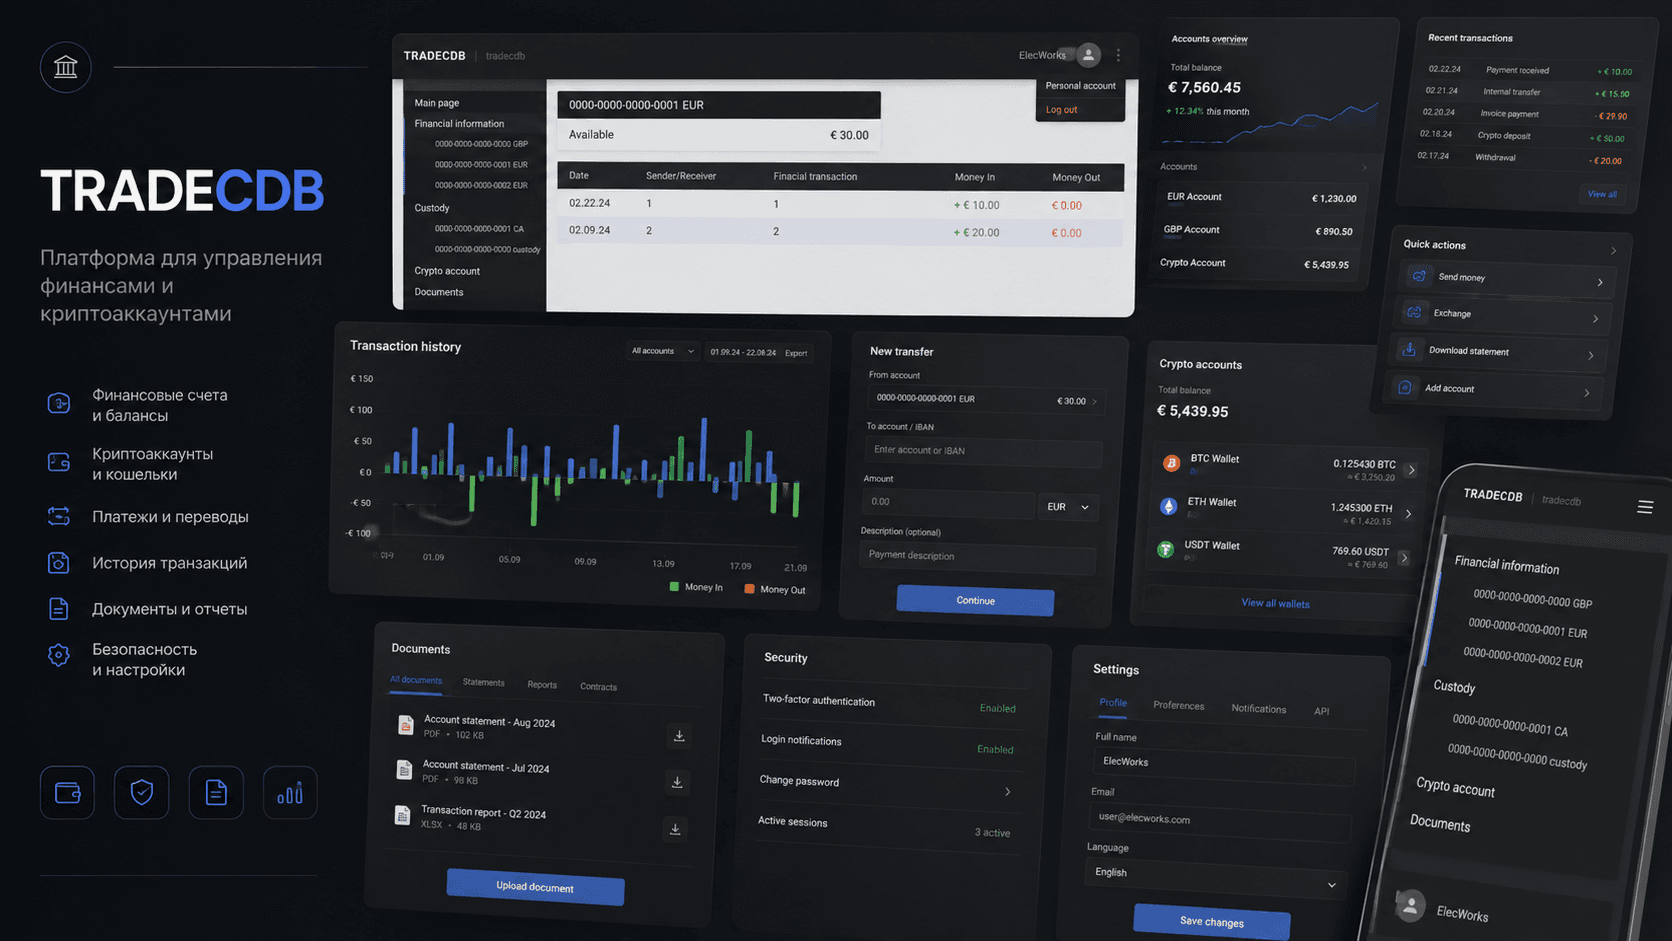Click the Криптоаккаунты и кошельки icon
The height and width of the screenshot is (941, 1672).
coord(59,462)
